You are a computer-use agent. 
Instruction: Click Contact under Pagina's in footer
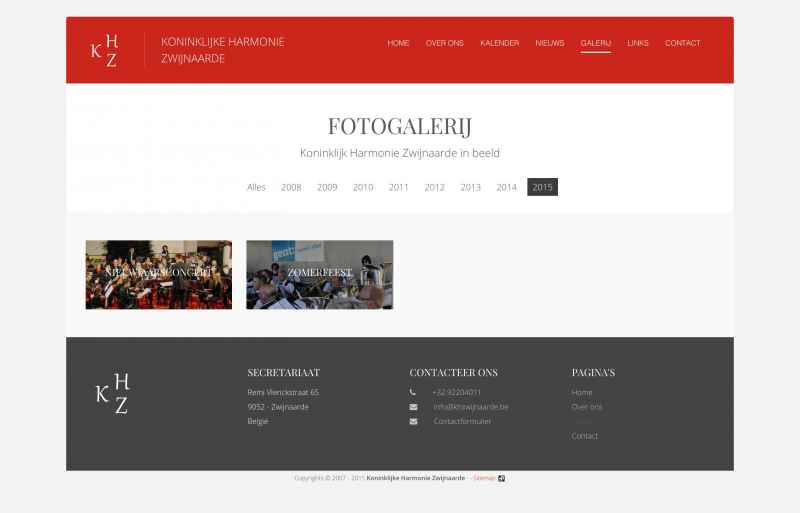tap(585, 435)
